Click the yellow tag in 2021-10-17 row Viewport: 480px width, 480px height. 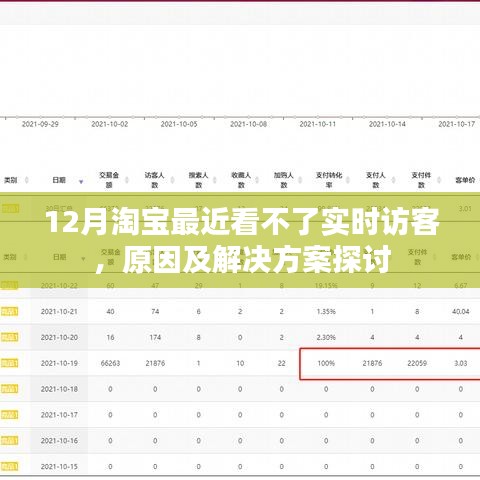click(x=10, y=415)
